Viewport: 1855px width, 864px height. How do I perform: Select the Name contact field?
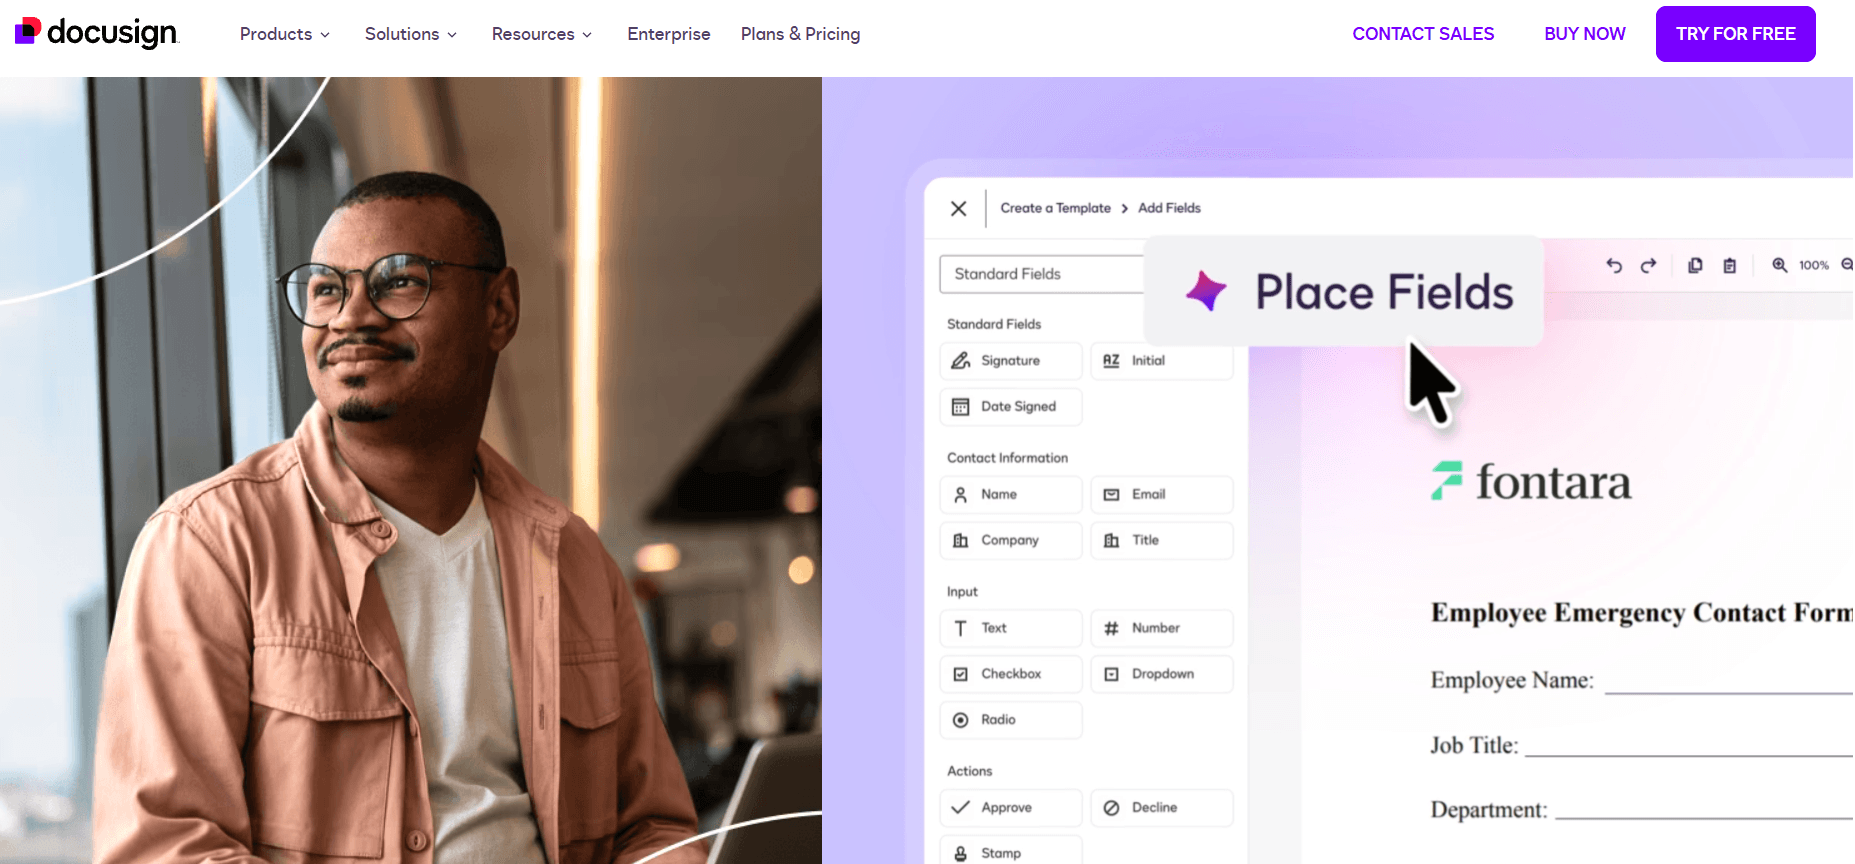1011,495
